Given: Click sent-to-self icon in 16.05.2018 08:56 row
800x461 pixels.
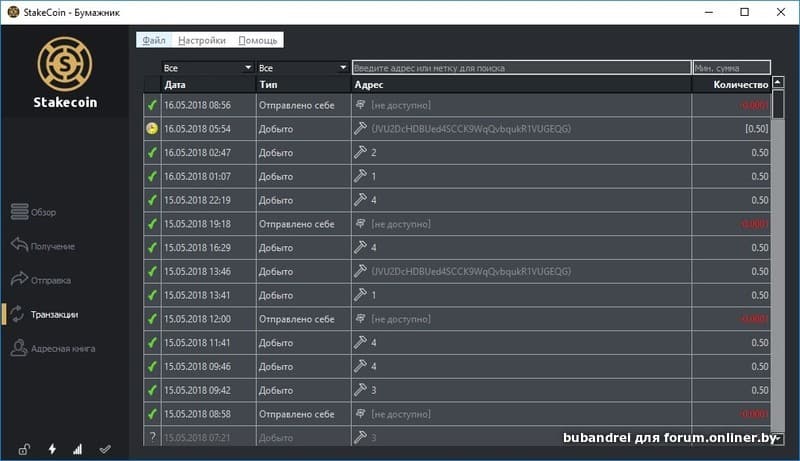Looking at the screenshot, I should [x=360, y=105].
